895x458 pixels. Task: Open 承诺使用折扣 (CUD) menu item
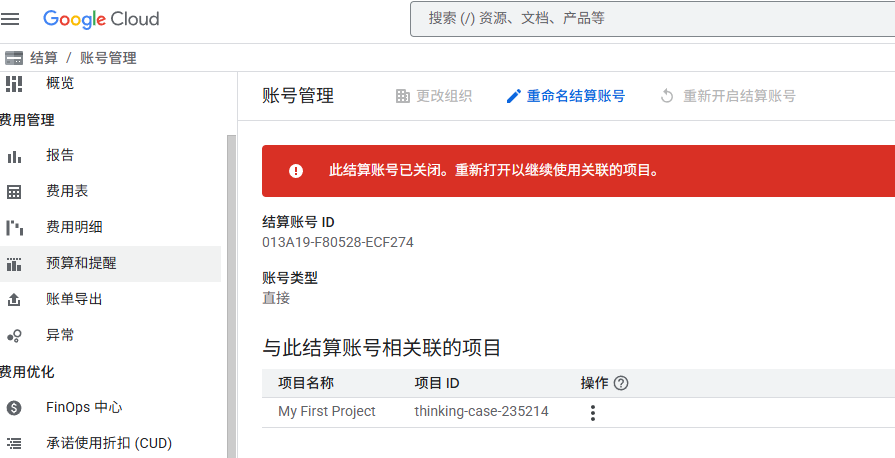[110, 443]
